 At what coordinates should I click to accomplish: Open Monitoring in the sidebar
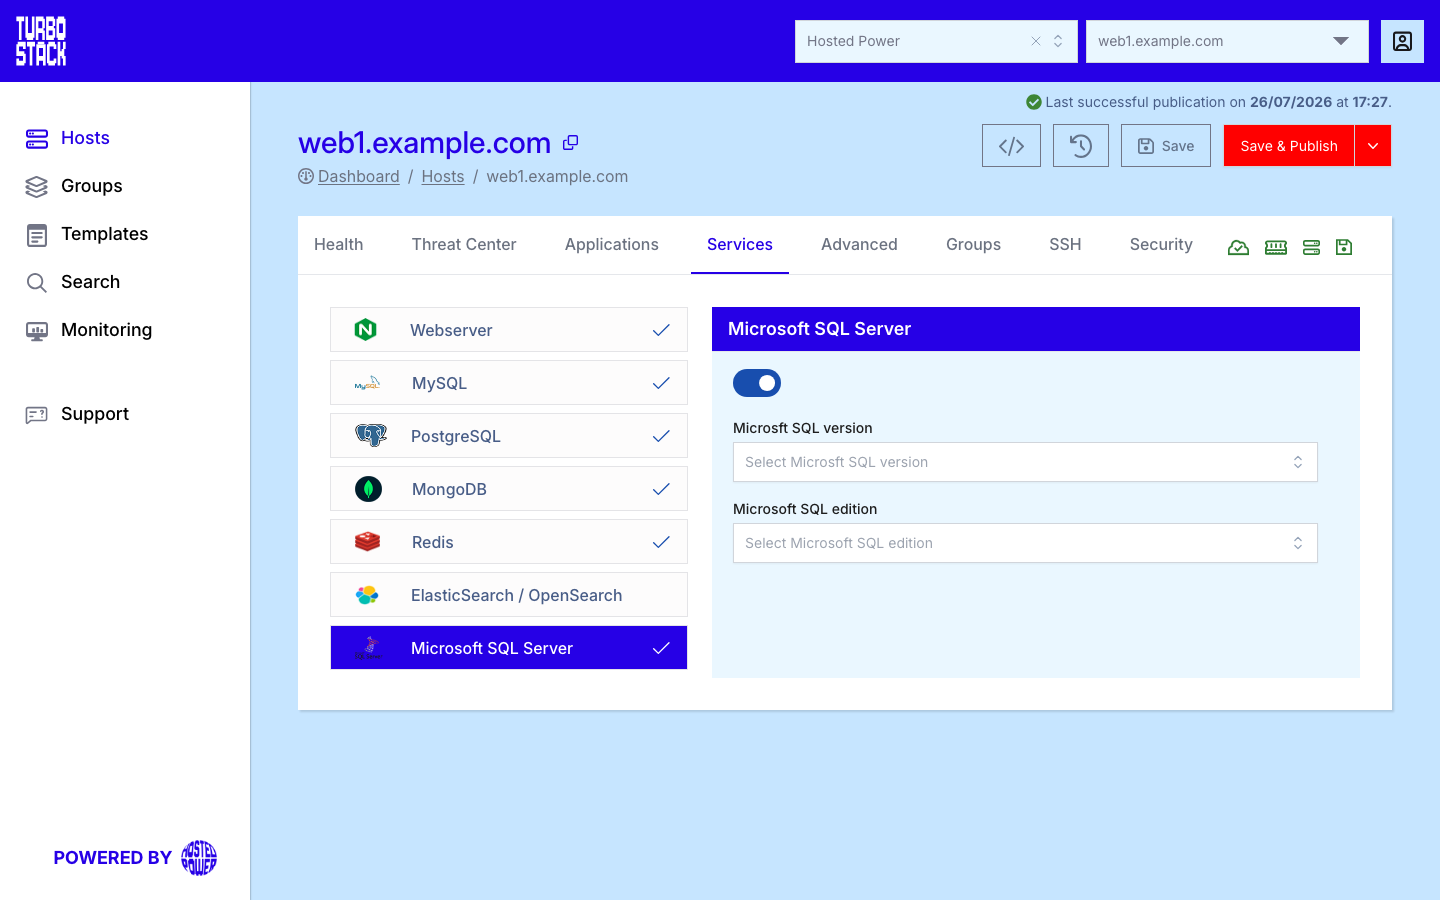pos(89,330)
